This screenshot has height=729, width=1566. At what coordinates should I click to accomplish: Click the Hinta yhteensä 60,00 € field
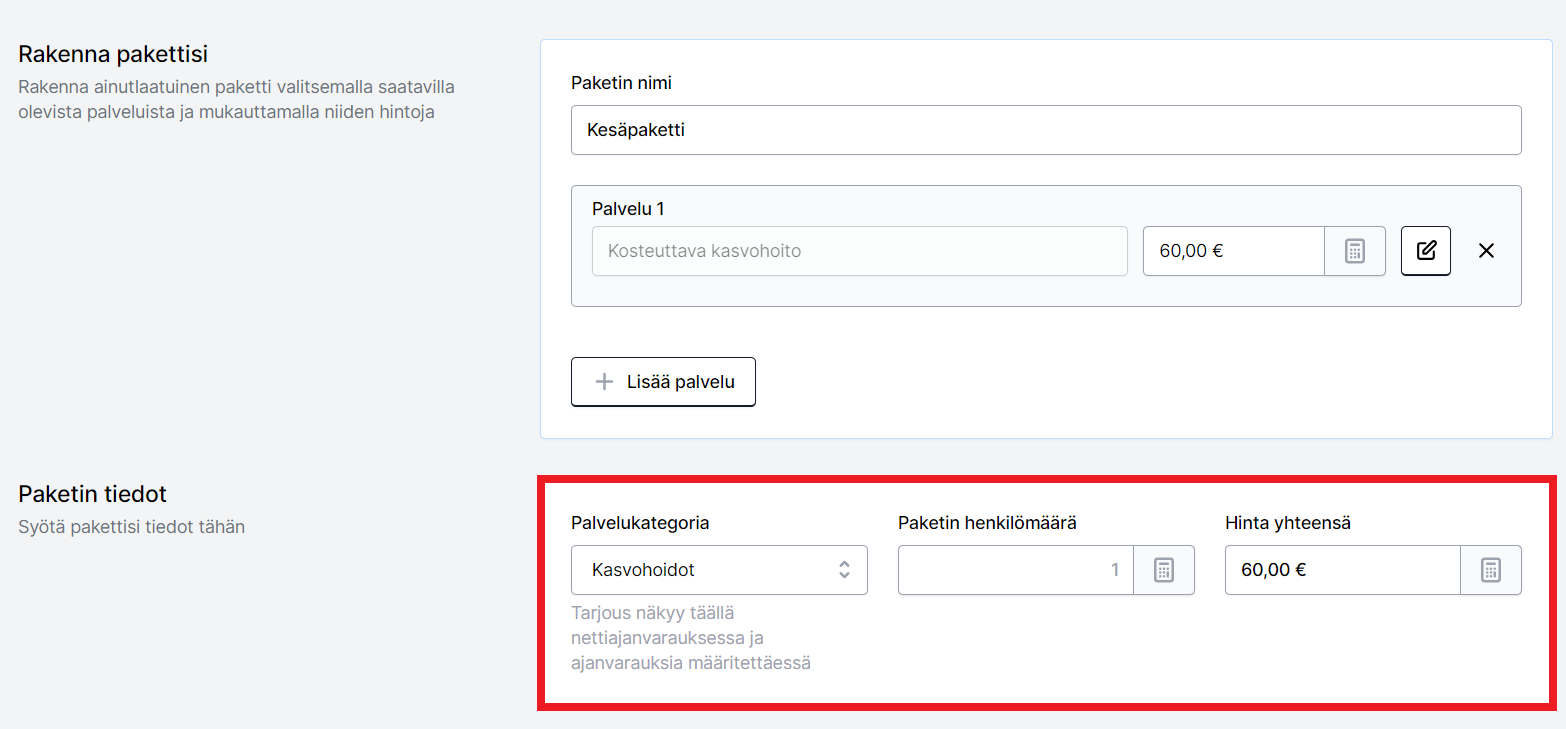click(x=1343, y=570)
